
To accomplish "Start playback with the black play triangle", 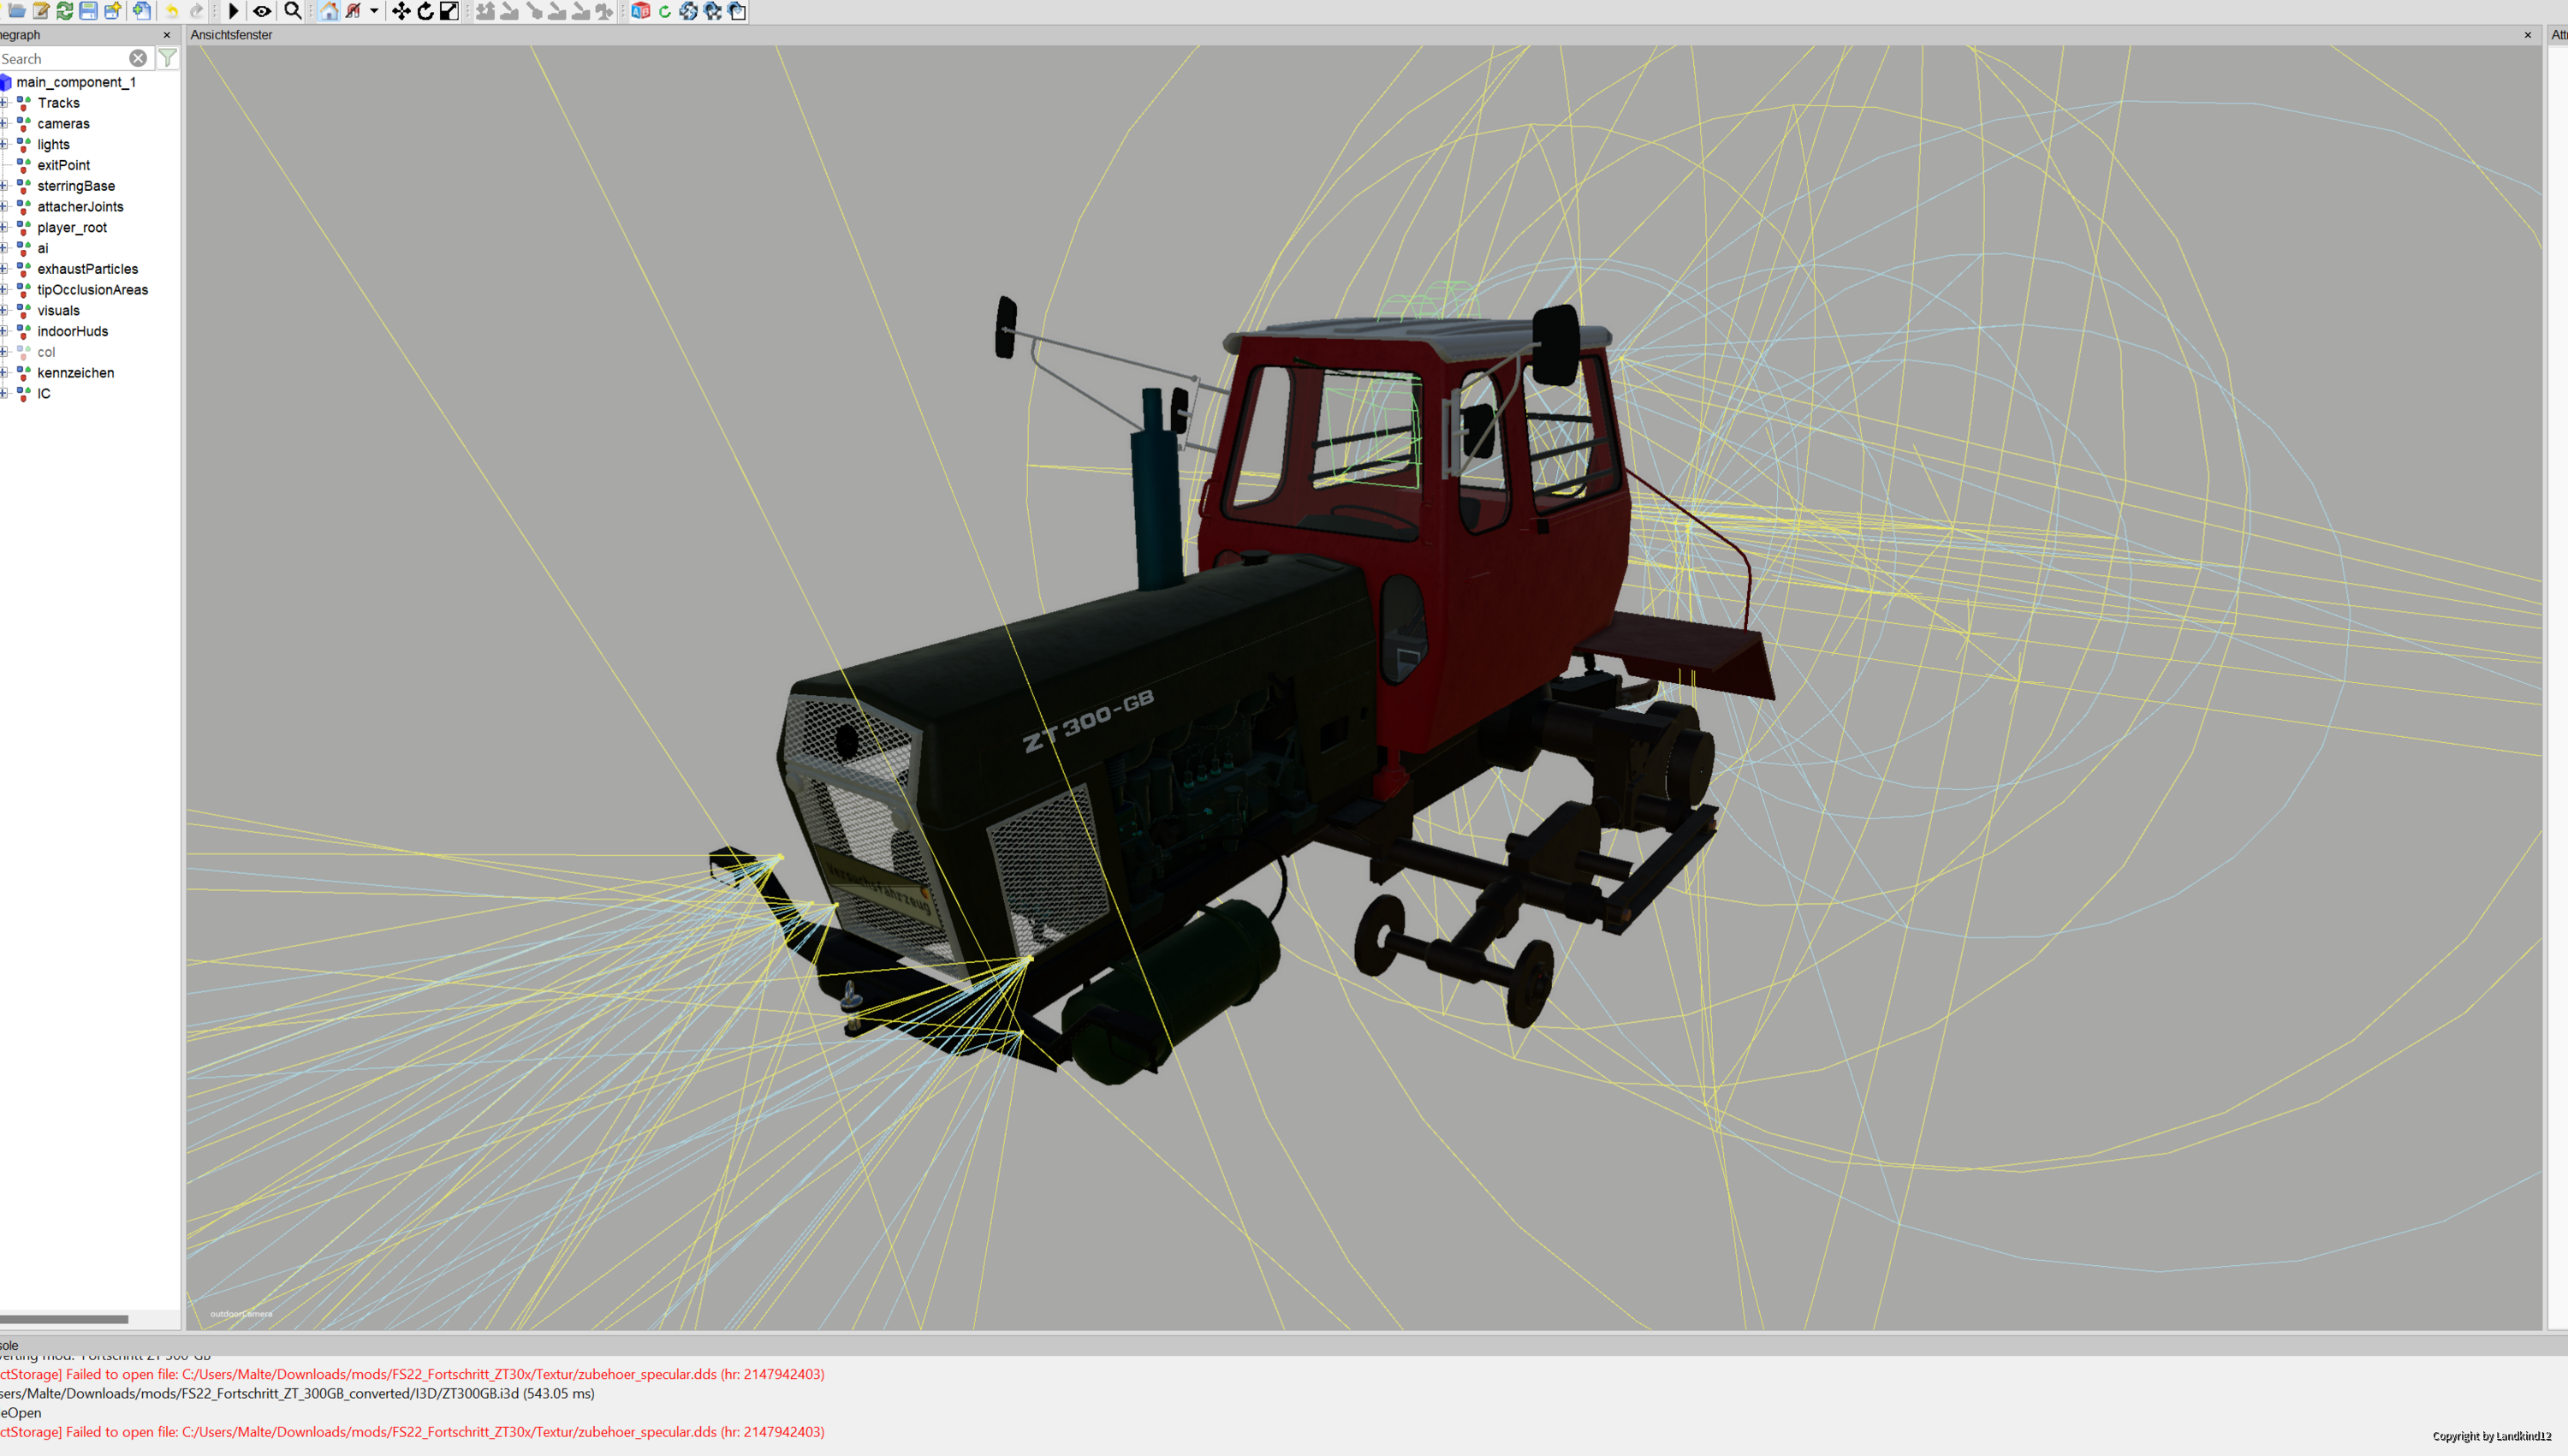I will 233,11.
